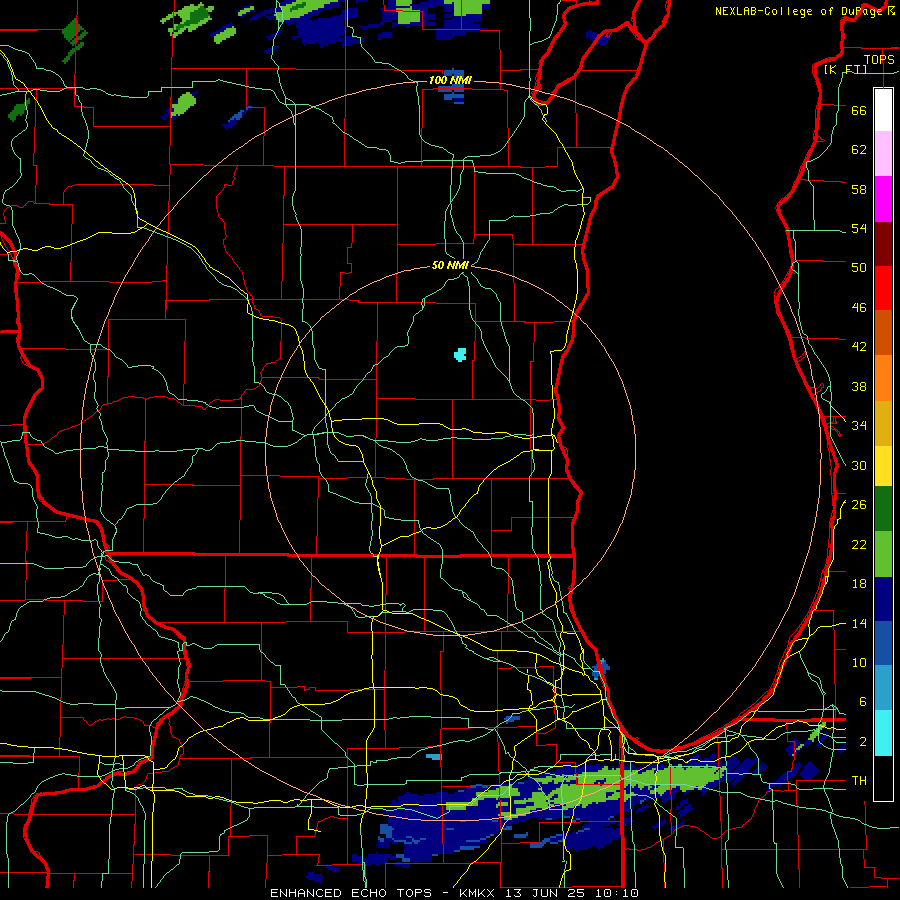Click the "30" legend value

coord(859,465)
